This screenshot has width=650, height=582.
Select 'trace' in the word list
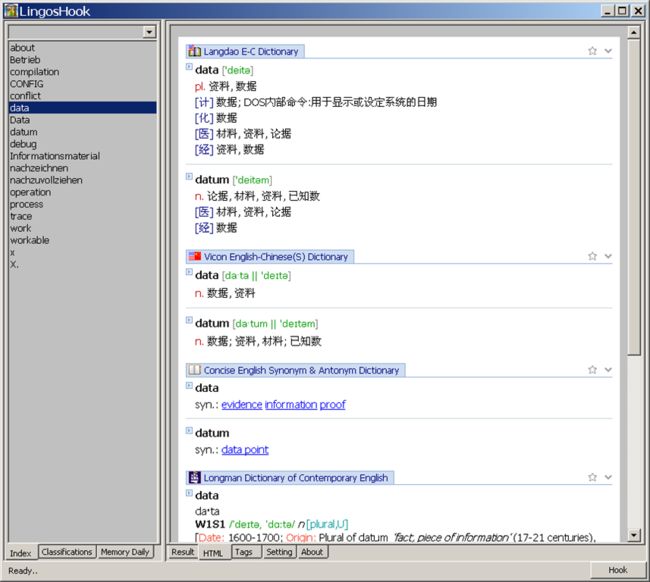(82, 216)
